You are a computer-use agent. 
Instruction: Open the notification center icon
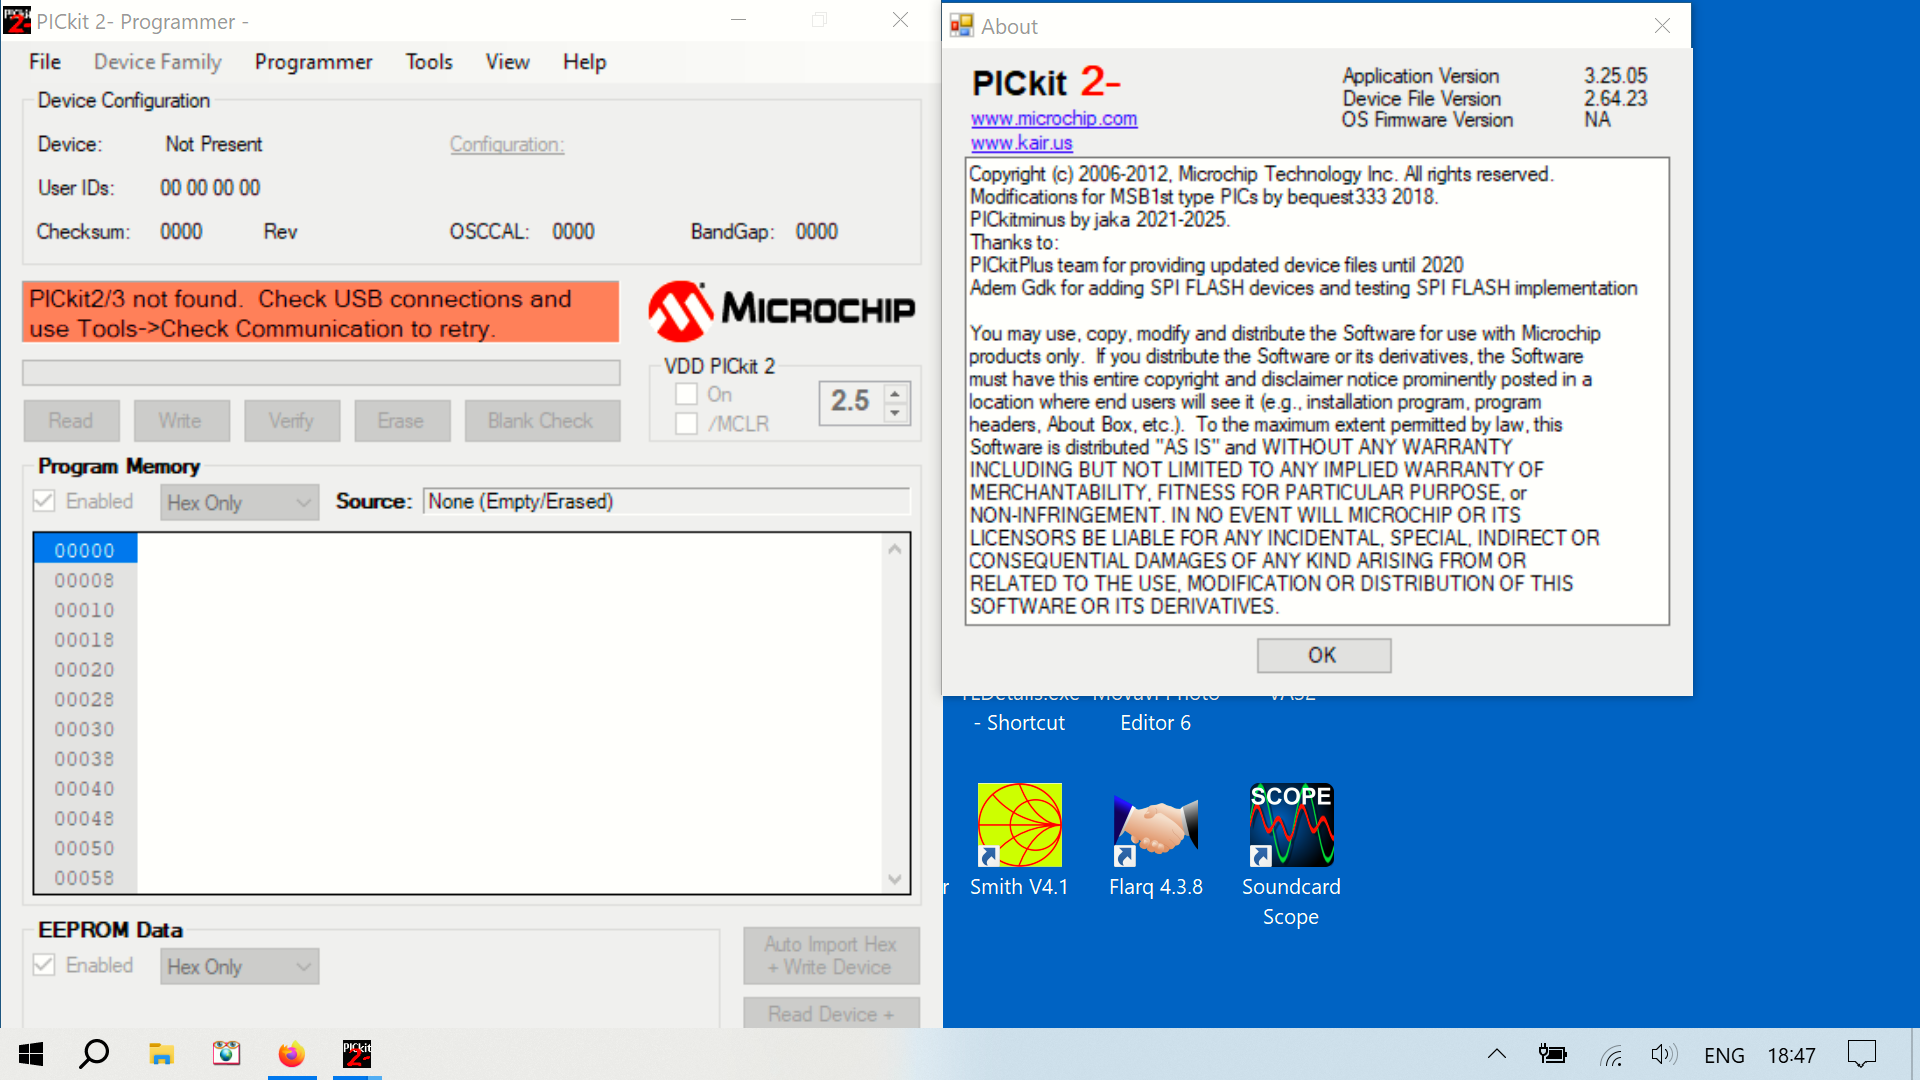[1862, 1054]
